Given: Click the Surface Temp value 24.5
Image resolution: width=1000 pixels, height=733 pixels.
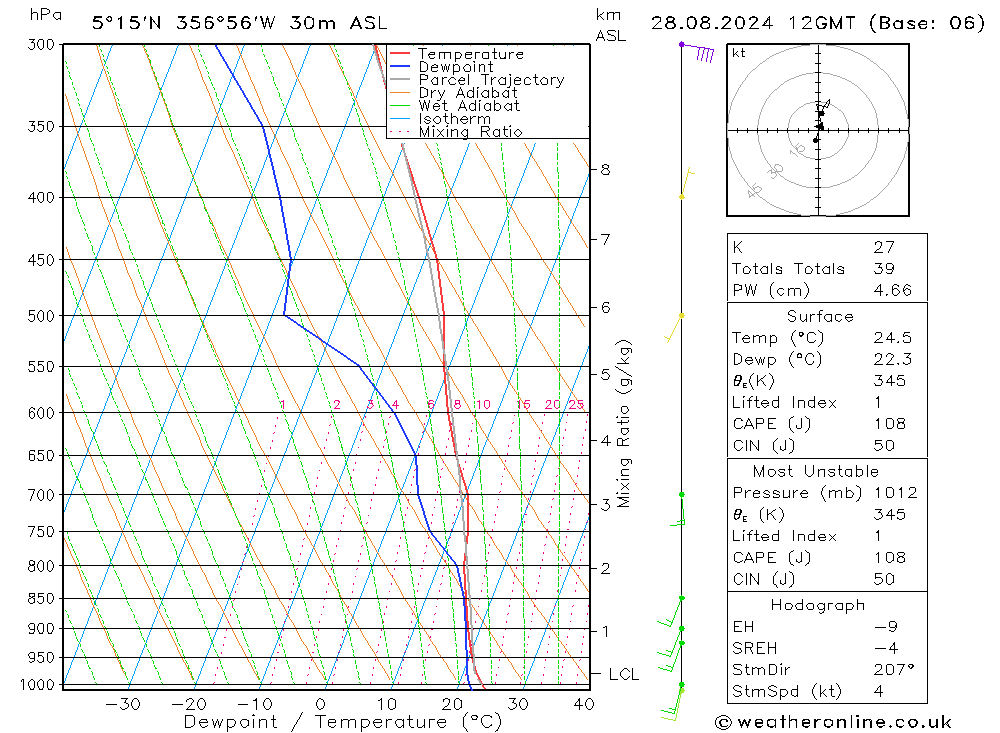Looking at the screenshot, I should (893, 337).
